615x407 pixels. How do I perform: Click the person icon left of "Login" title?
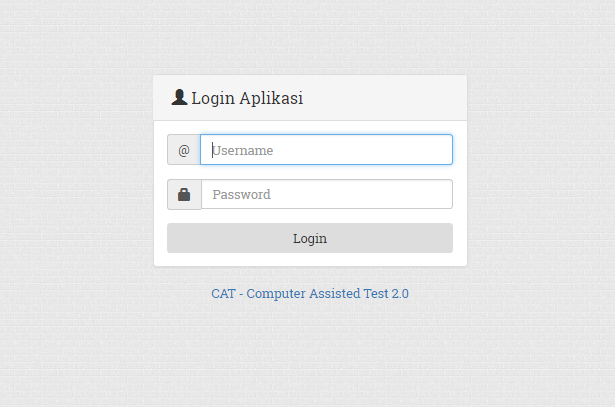click(x=179, y=97)
